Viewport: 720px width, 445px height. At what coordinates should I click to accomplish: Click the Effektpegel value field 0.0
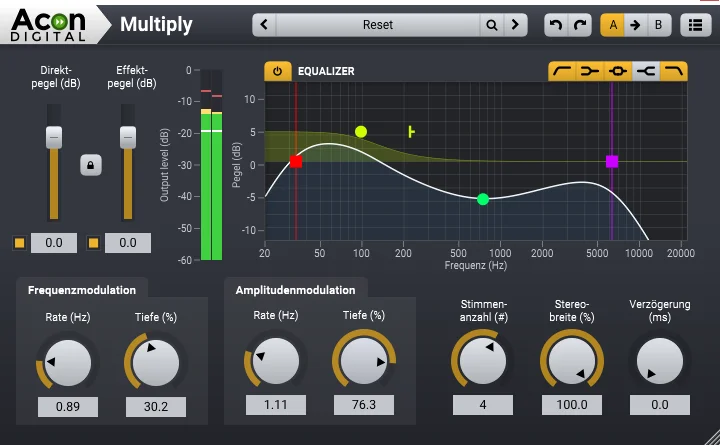(x=128, y=243)
